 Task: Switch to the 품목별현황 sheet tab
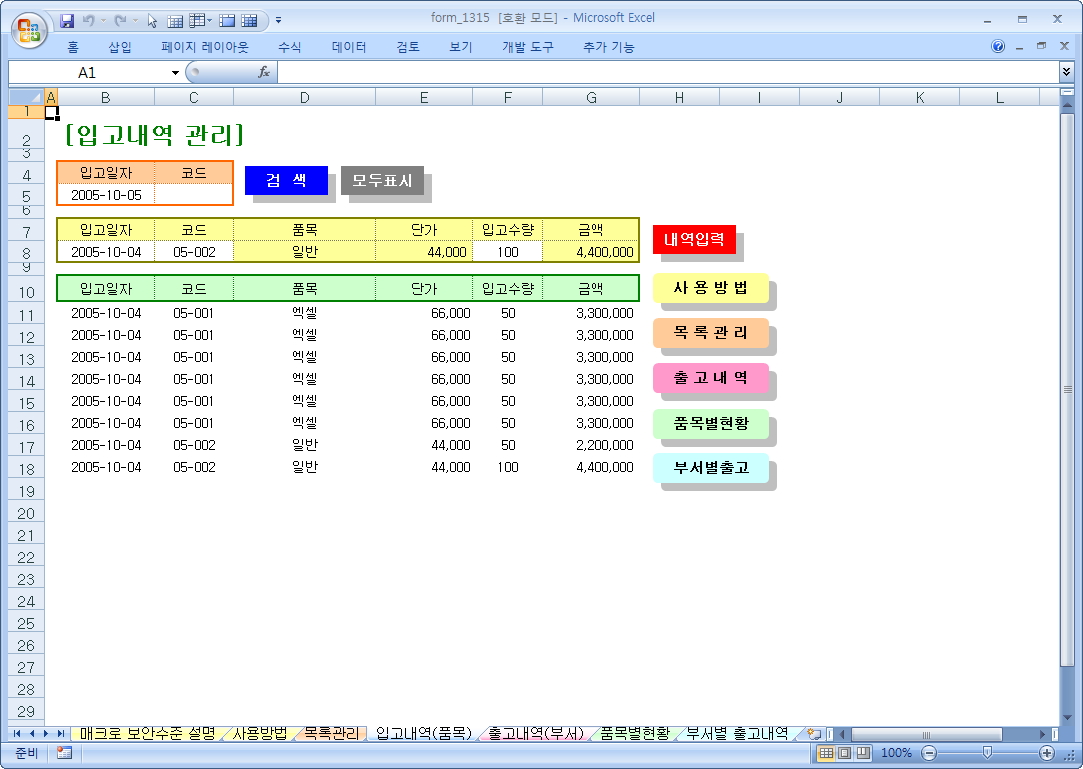tap(634, 733)
